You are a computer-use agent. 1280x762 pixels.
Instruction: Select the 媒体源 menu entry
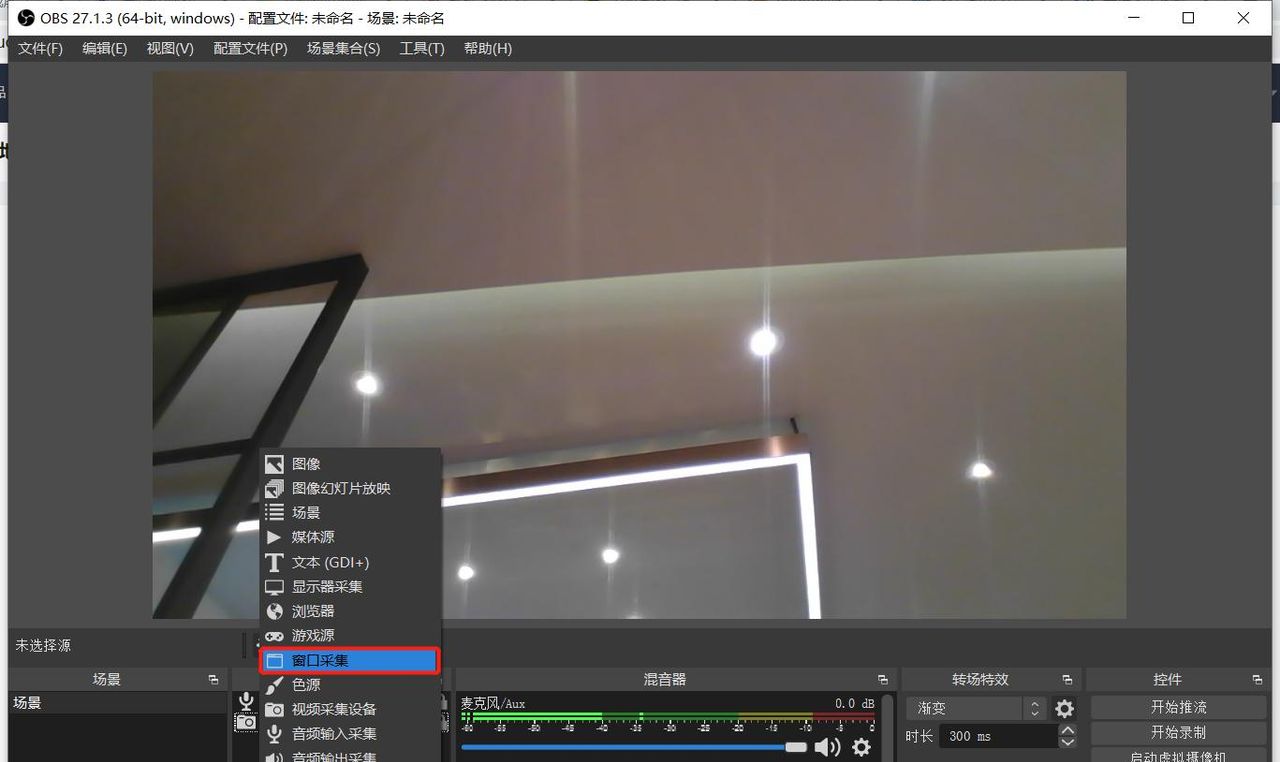pos(350,537)
